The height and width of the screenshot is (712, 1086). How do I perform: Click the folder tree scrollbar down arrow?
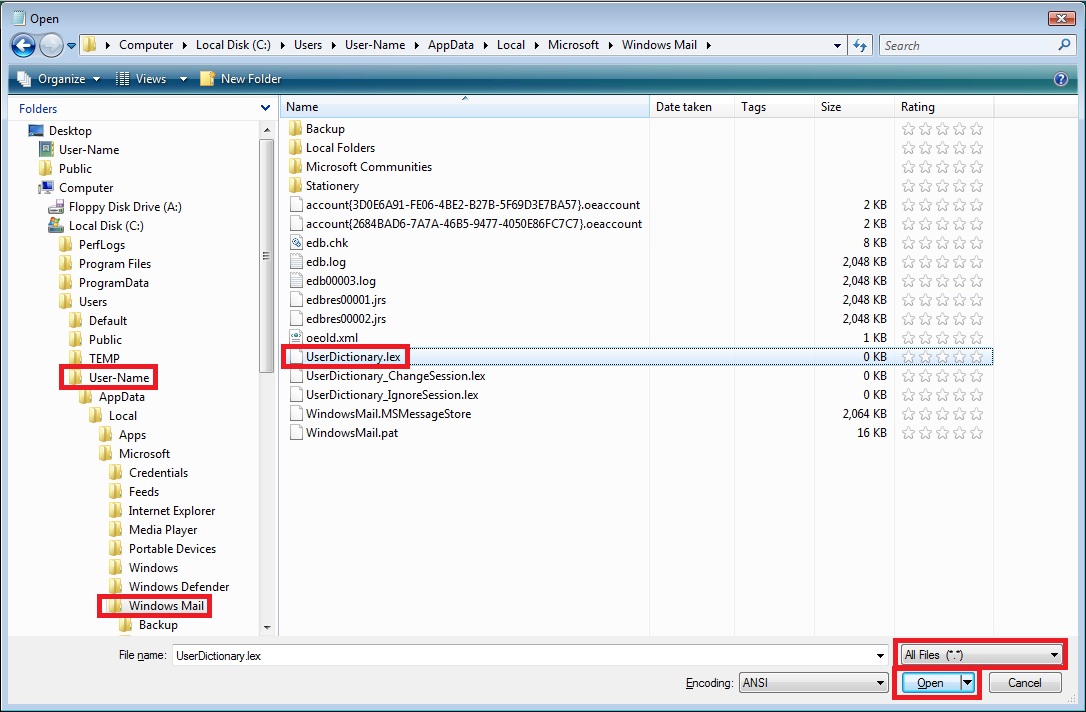(267, 628)
